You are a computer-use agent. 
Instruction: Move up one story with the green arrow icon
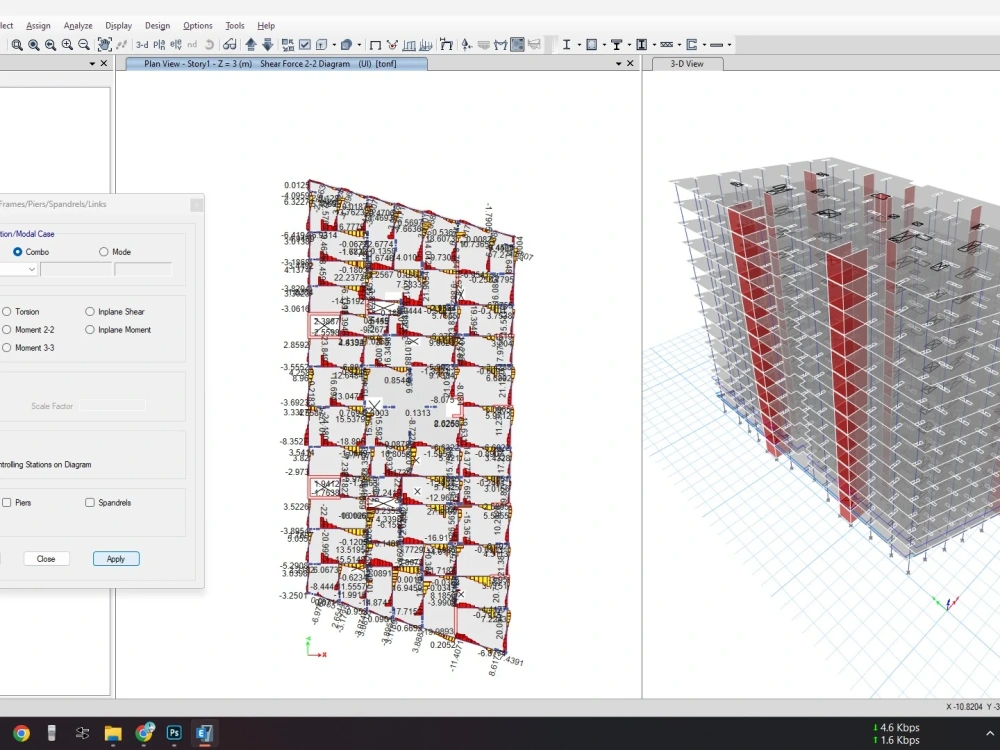tap(250, 44)
